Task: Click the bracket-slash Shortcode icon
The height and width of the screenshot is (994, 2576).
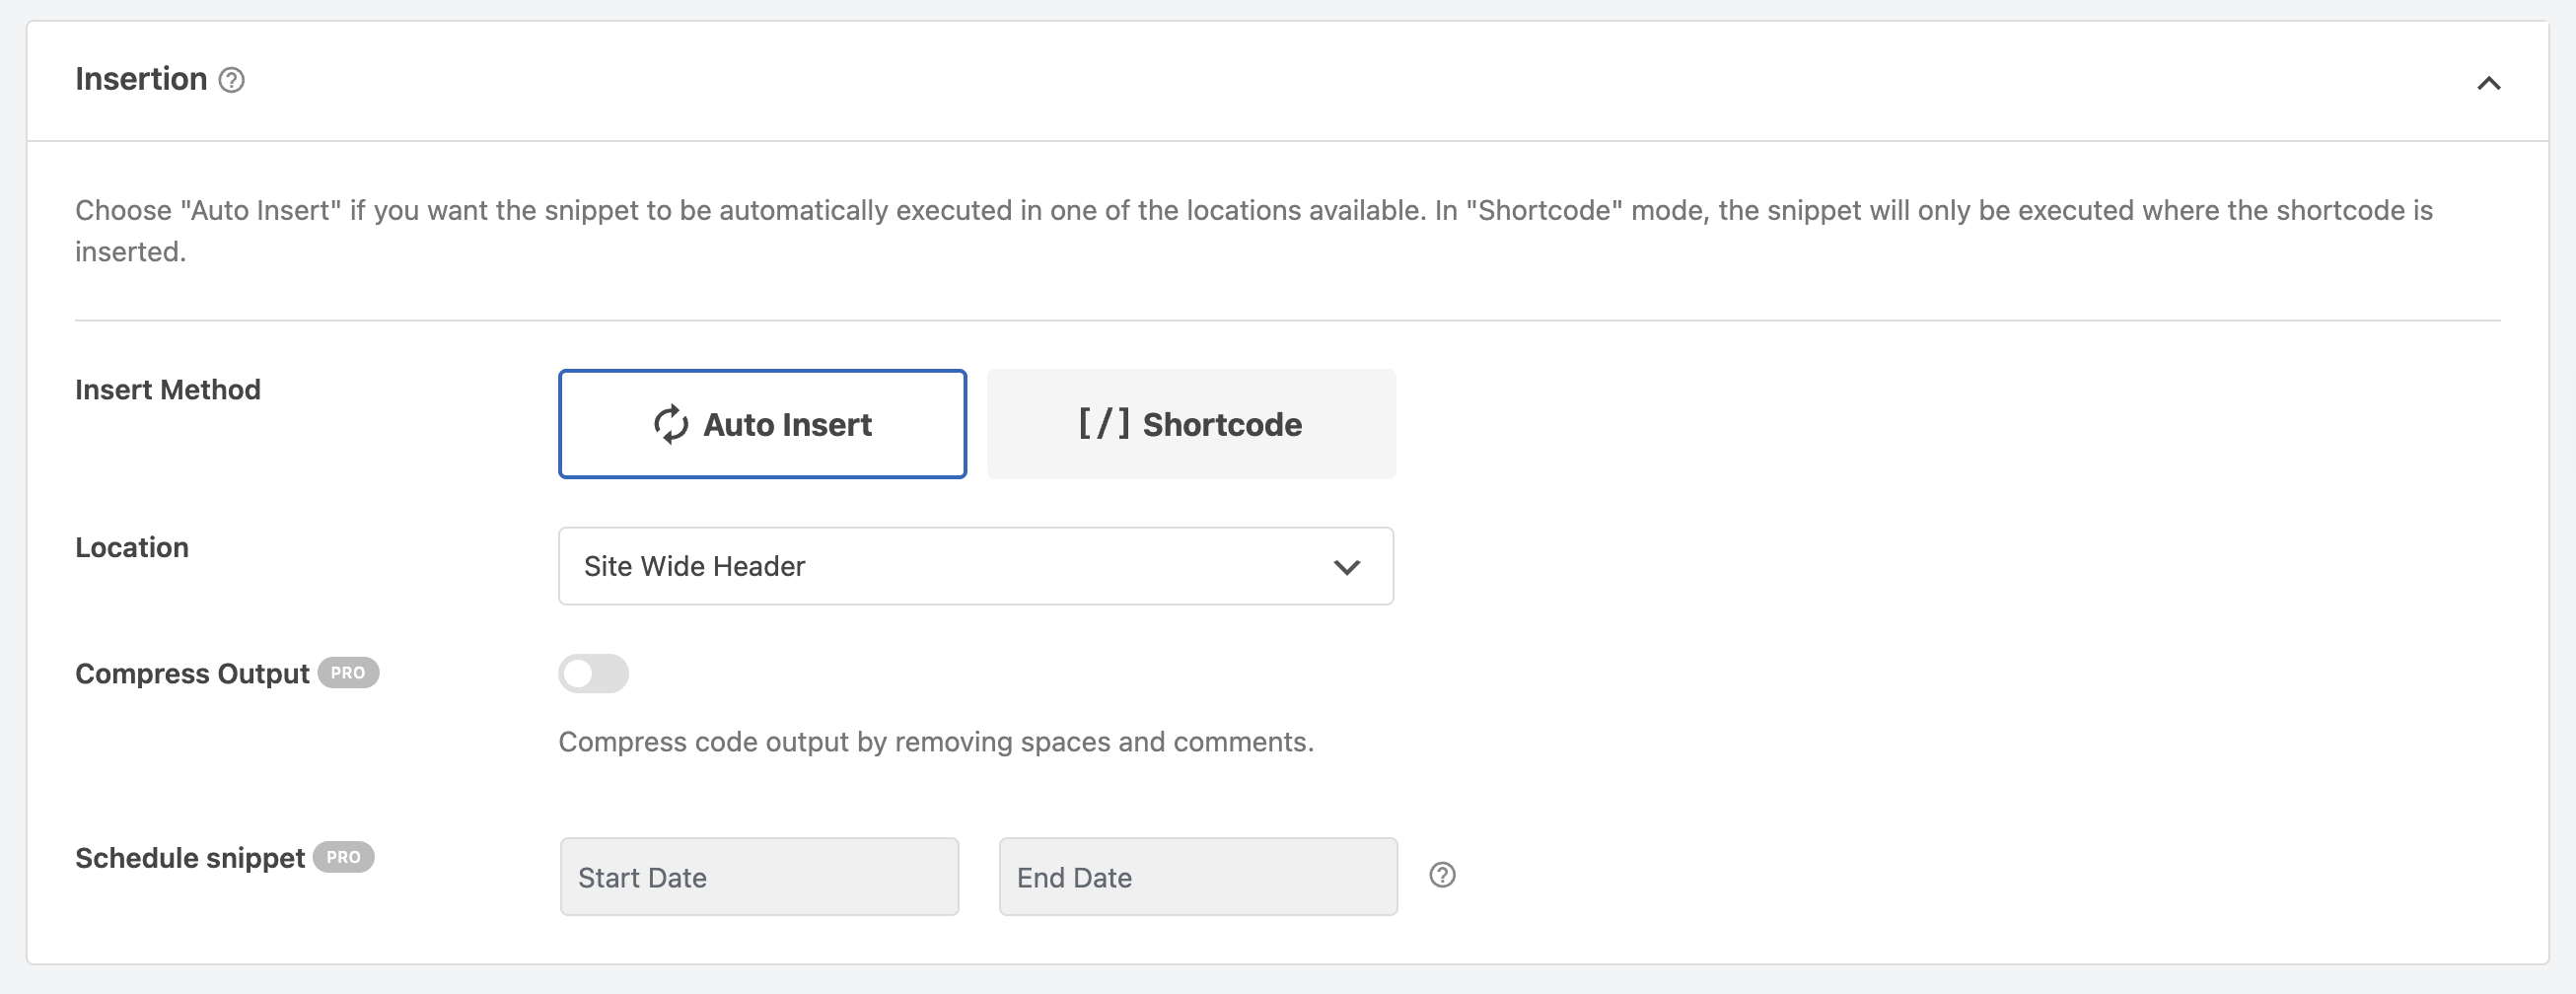Action: (x=1104, y=424)
